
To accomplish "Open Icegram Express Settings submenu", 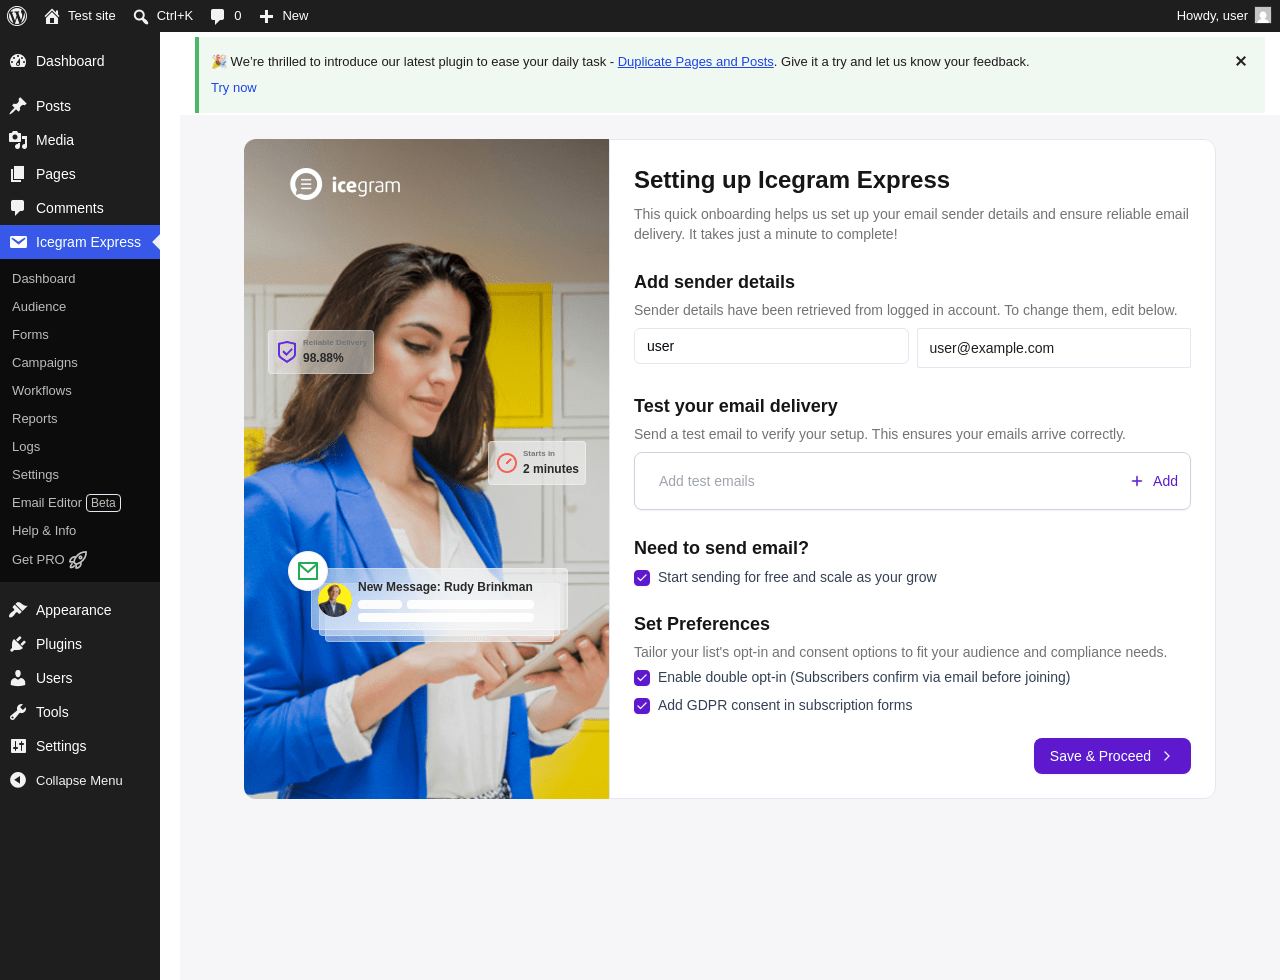I will coord(80,475).
